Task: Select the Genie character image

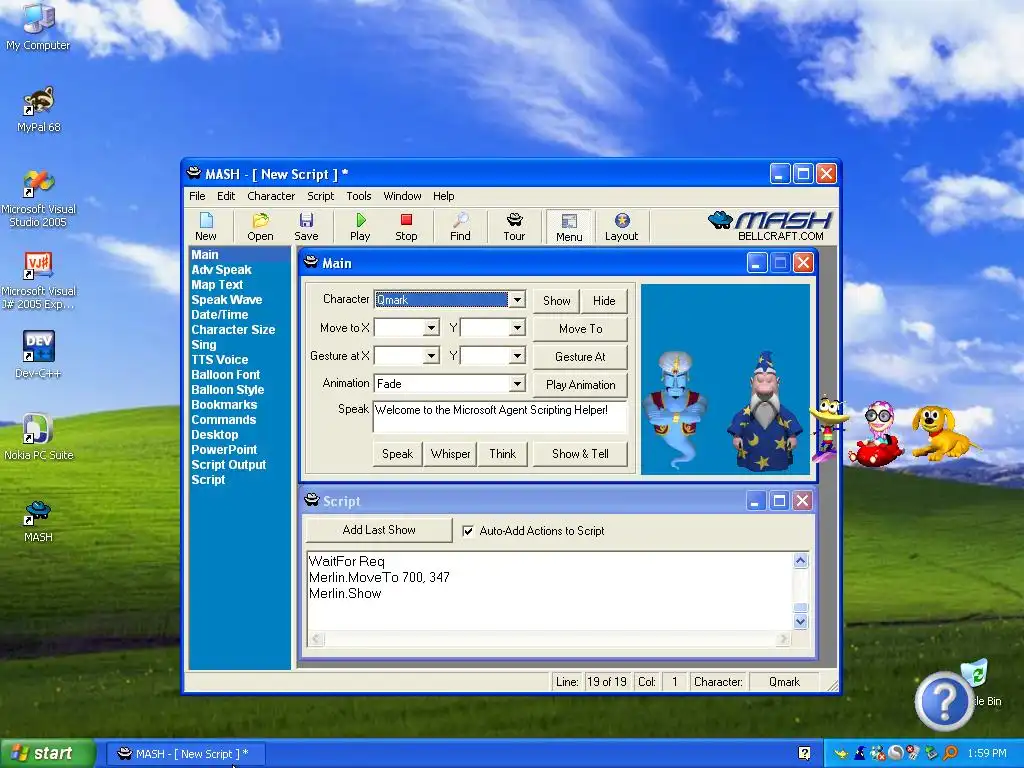Action: [675, 410]
